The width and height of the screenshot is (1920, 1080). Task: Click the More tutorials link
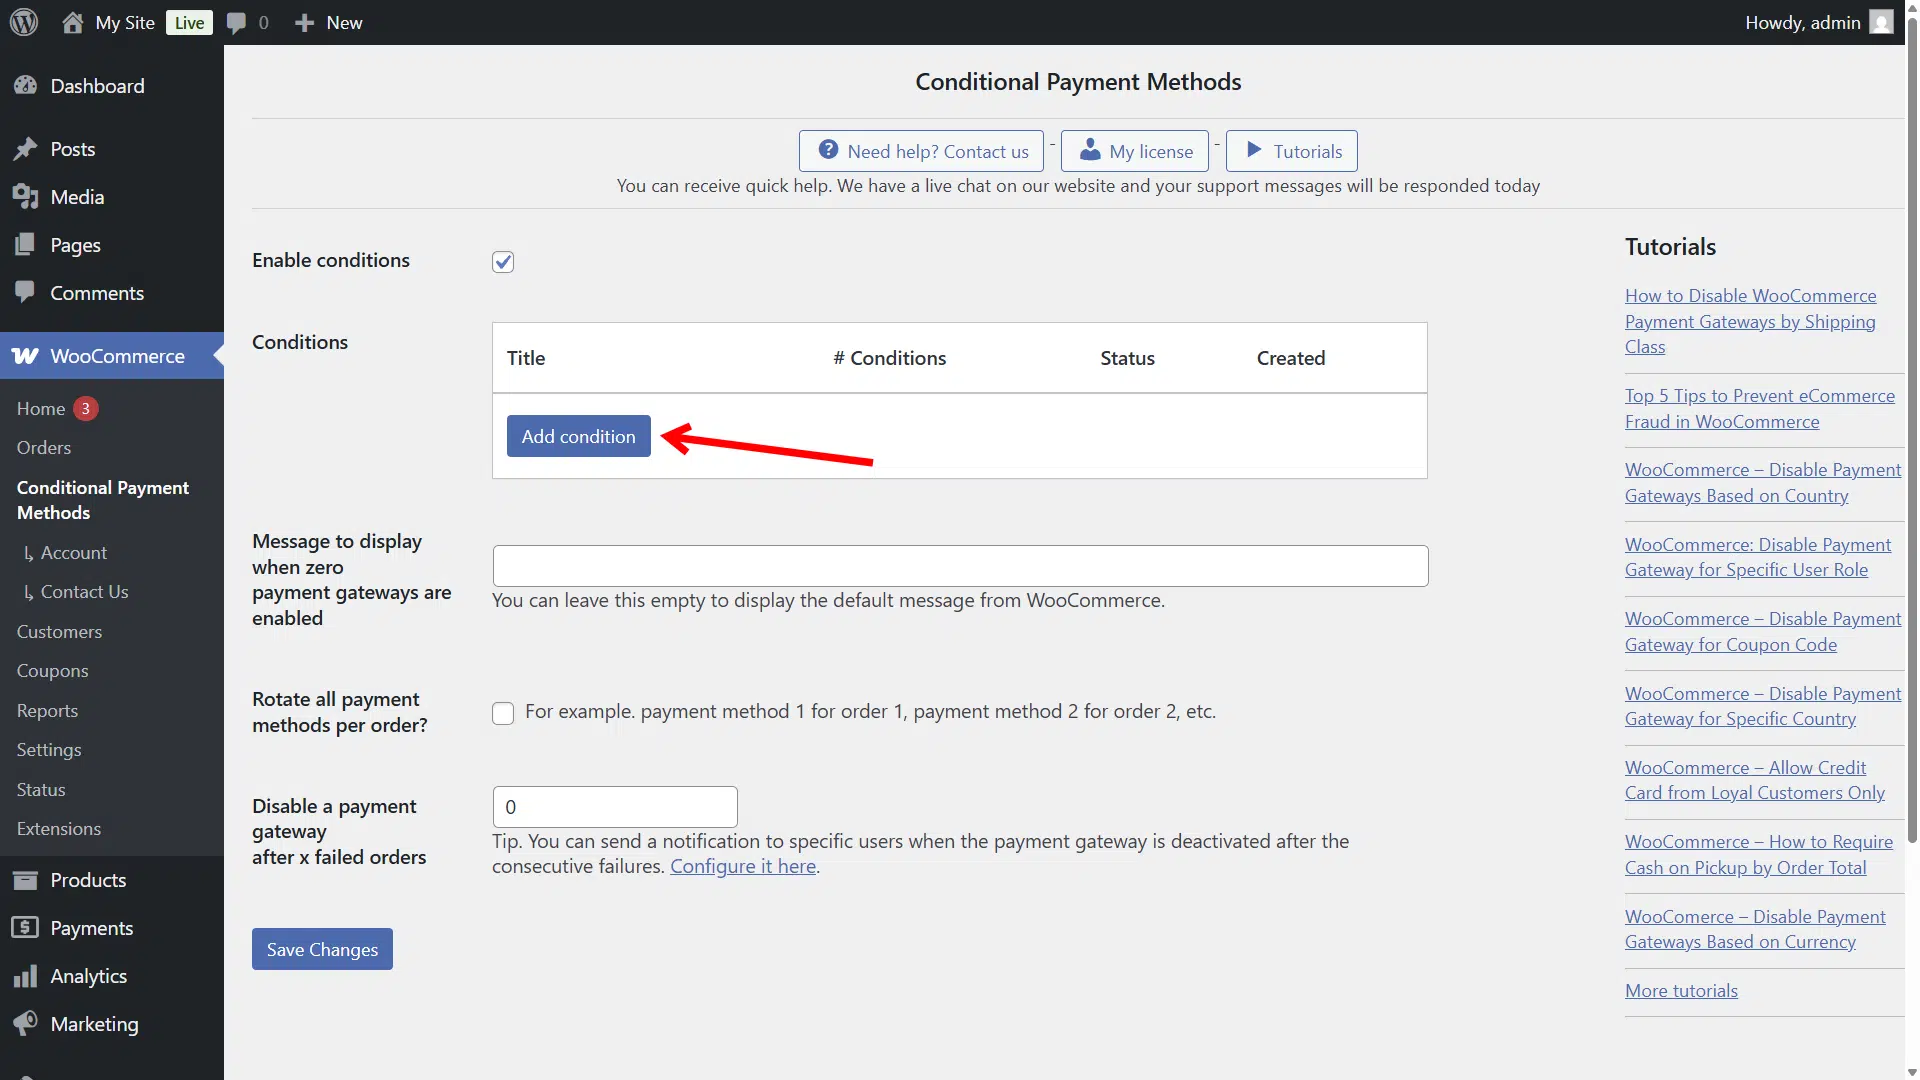[x=1681, y=991]
